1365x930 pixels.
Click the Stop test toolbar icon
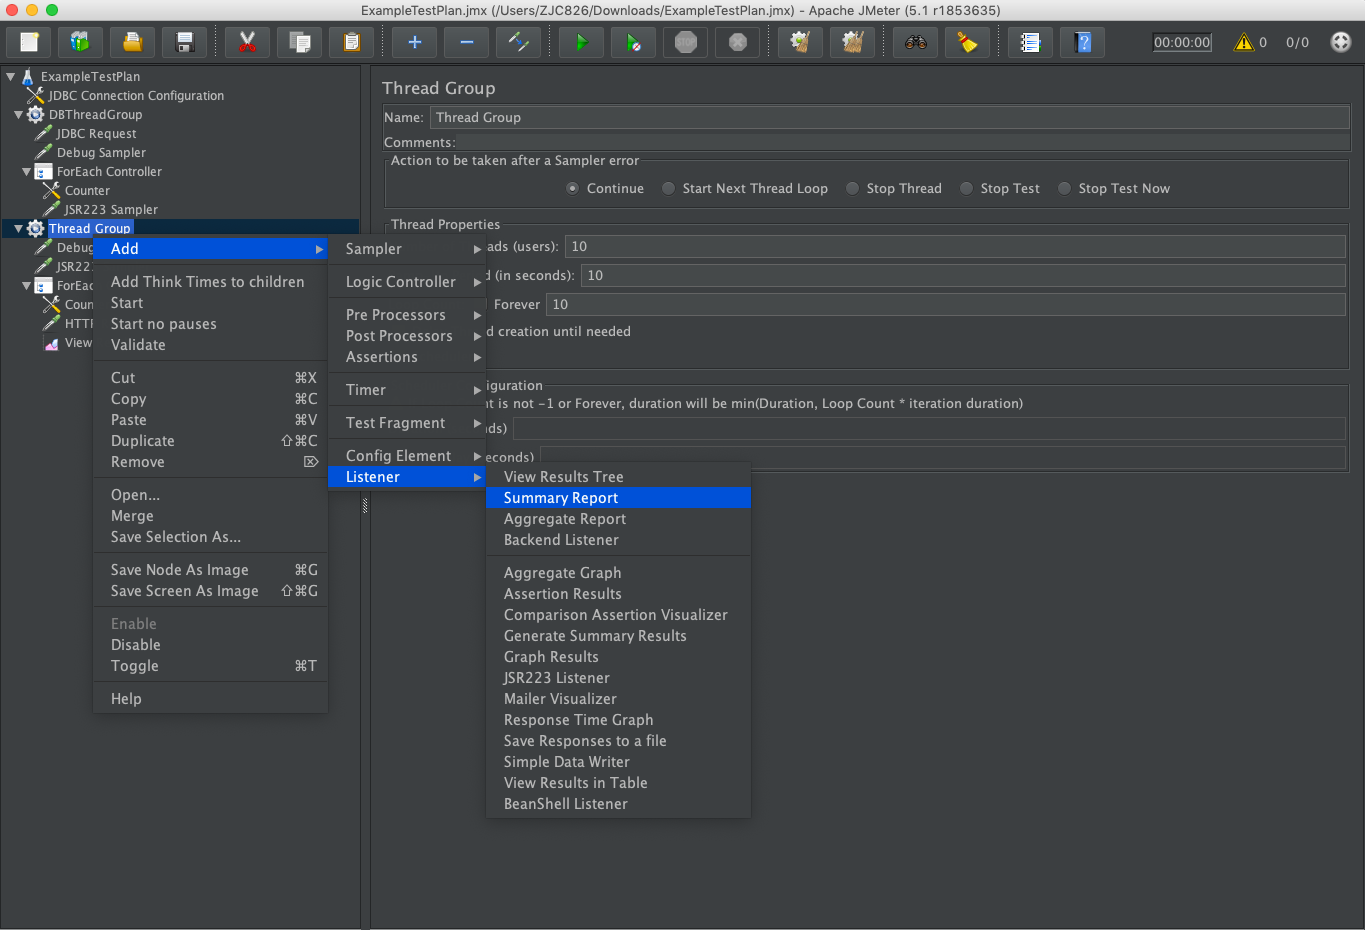click(685, 42)
